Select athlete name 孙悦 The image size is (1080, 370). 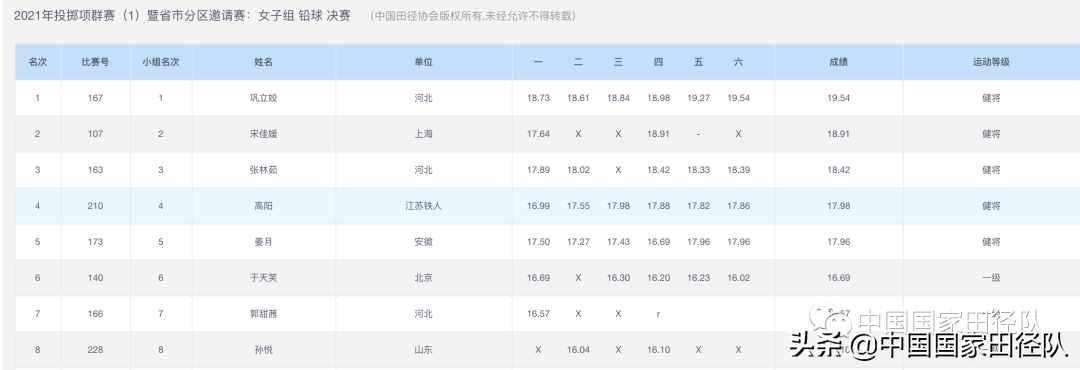pos(264,349)
